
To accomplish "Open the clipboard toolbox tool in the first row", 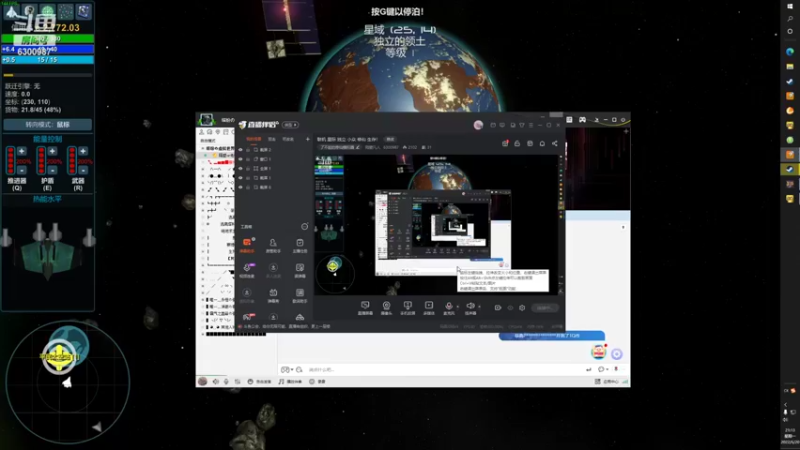I will coord(299,245).
